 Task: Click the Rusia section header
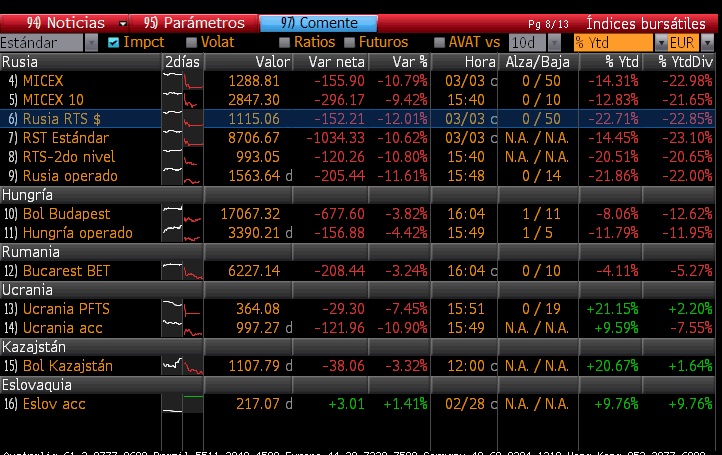pos(81,62)
